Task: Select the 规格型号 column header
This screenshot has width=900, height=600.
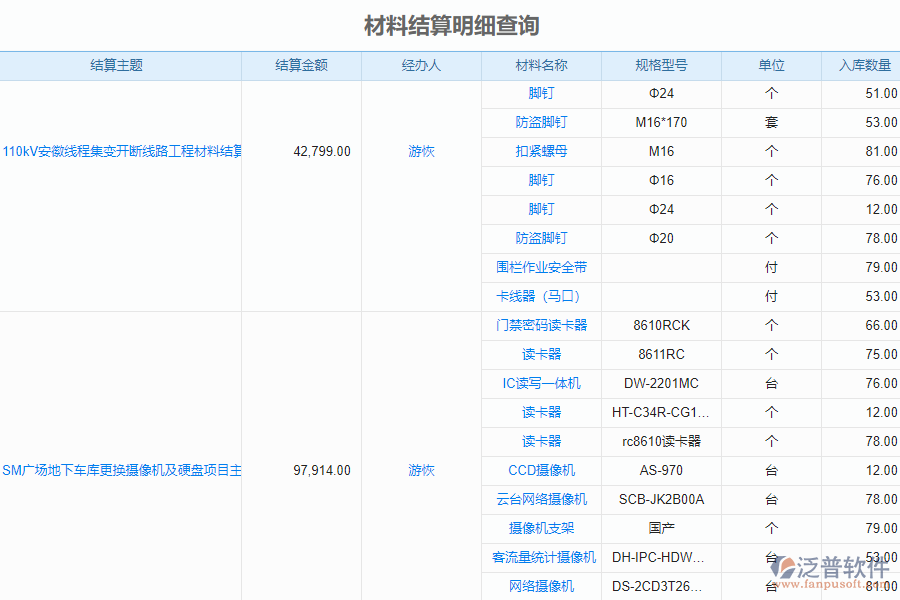Action: tap(660, 65)
